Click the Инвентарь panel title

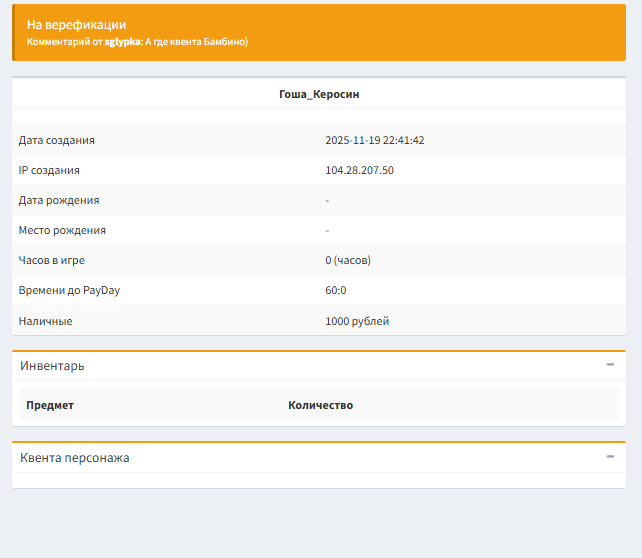point(52,366)
